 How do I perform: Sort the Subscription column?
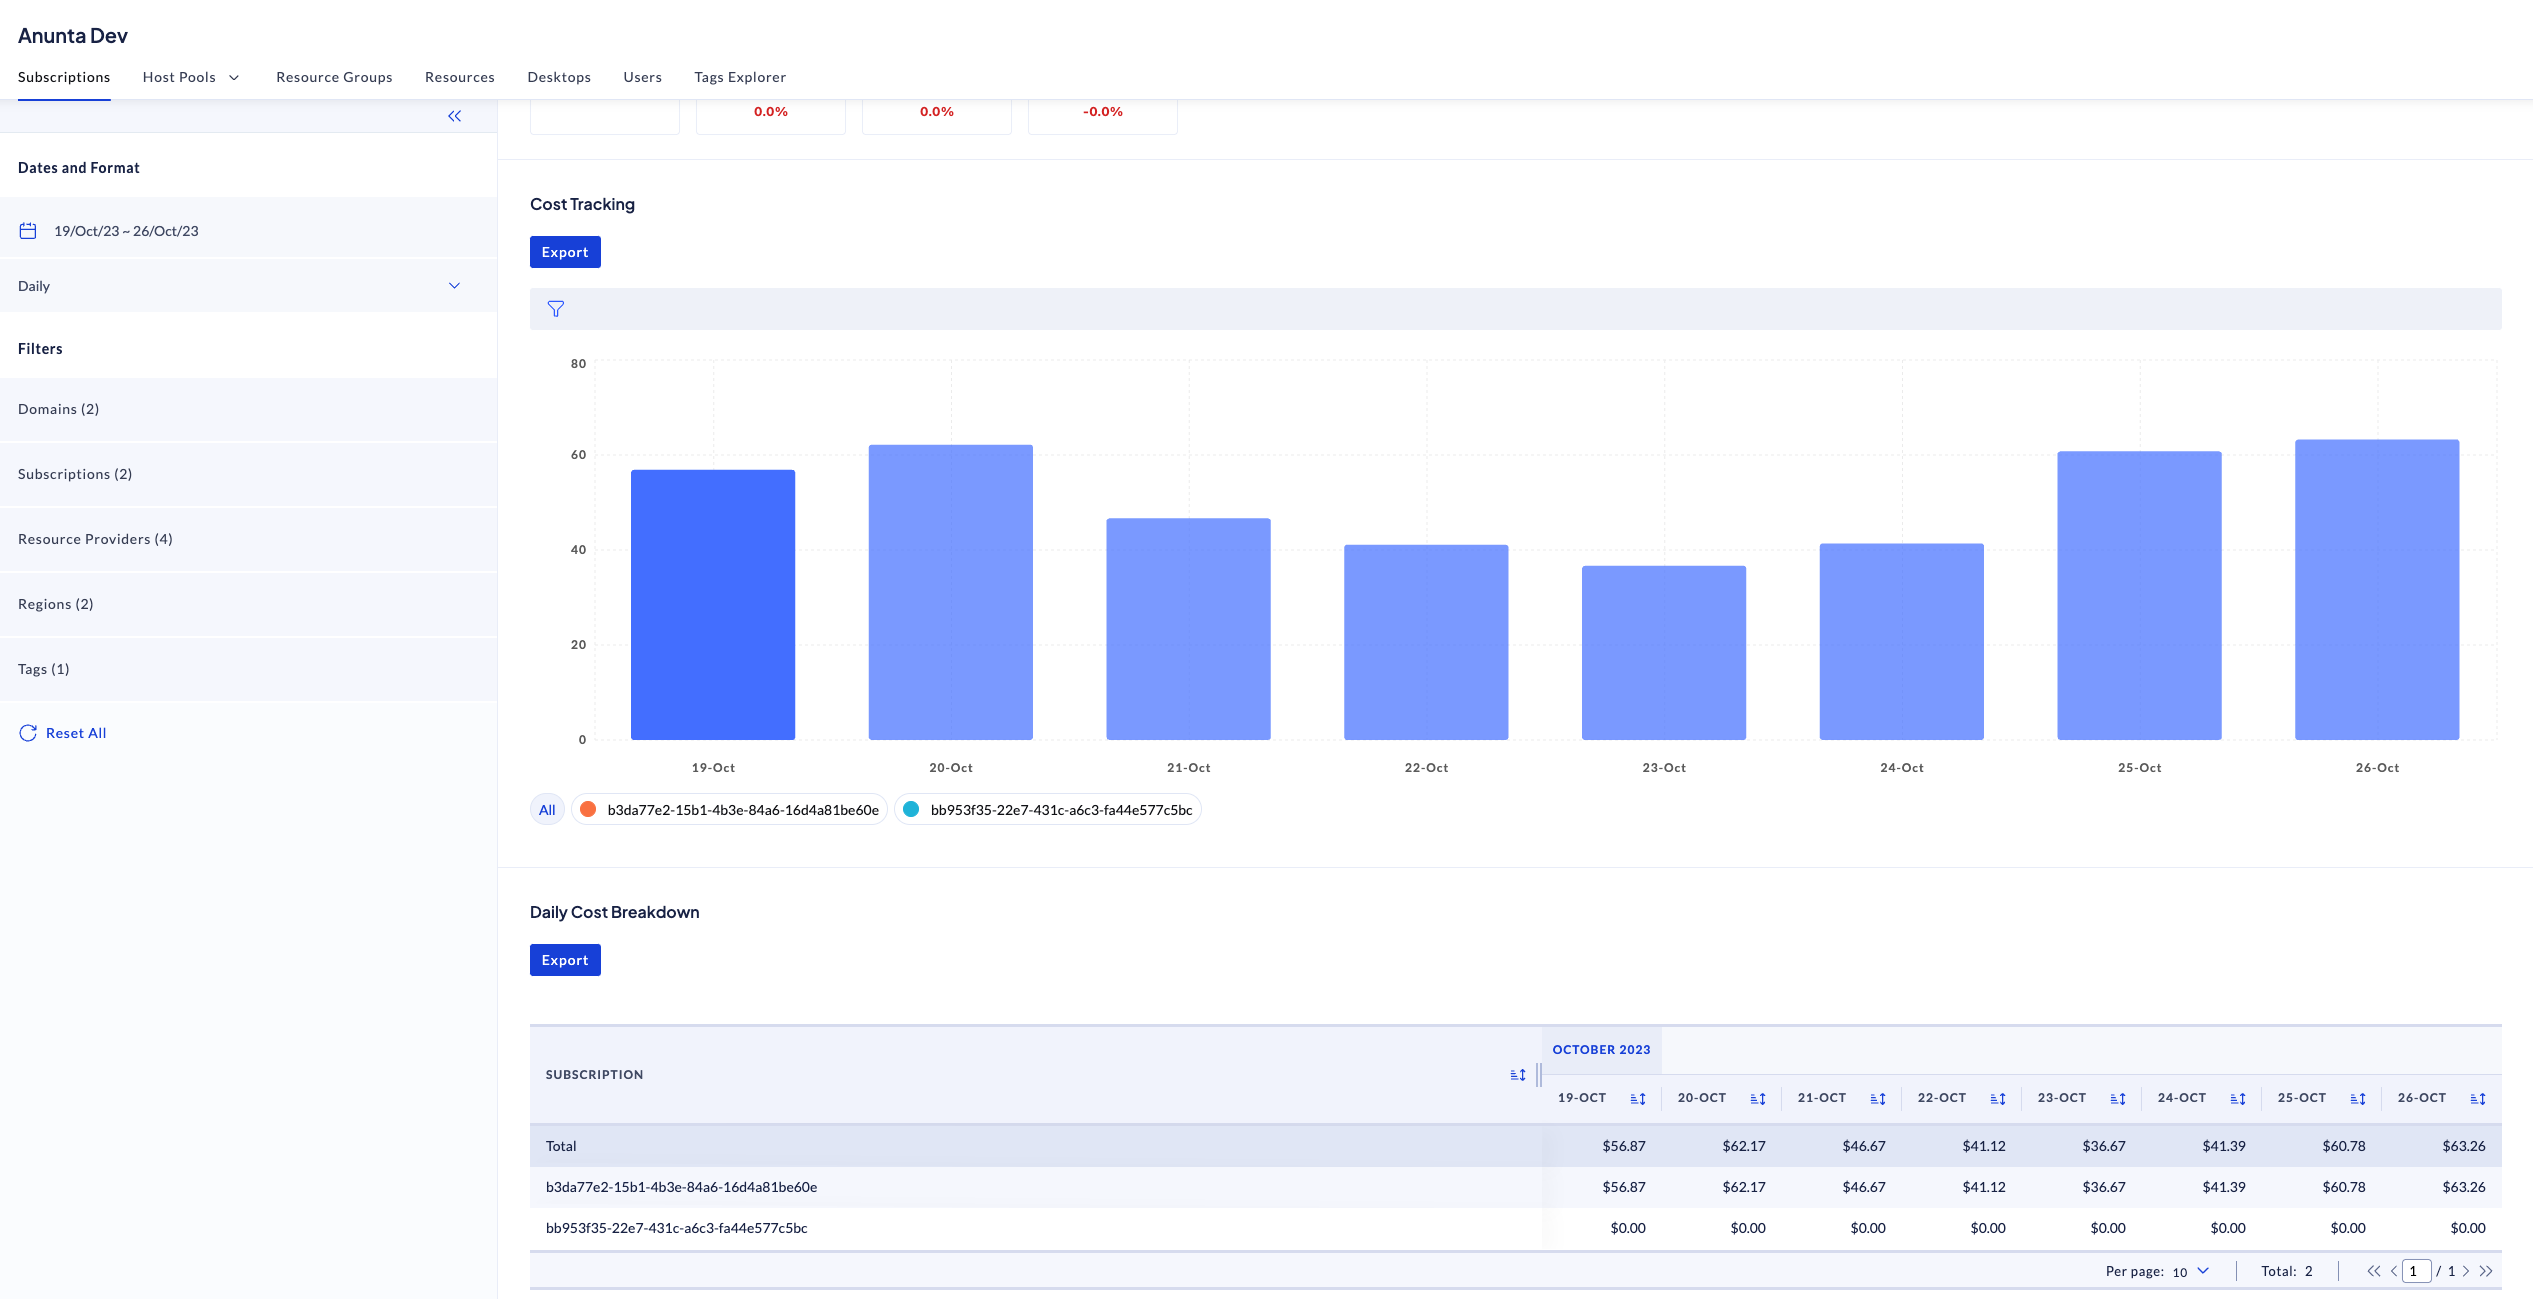1517,1075
